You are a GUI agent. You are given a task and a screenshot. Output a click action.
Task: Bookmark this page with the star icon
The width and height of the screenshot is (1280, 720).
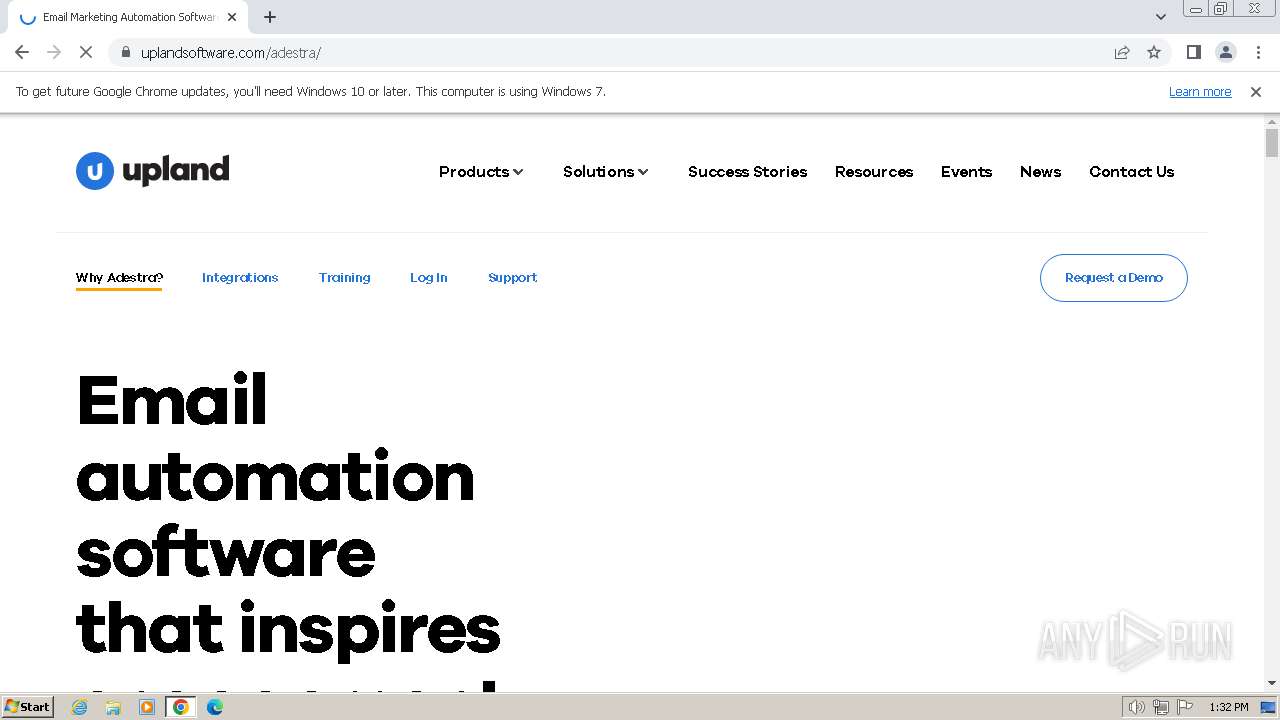pos(1154,52)
